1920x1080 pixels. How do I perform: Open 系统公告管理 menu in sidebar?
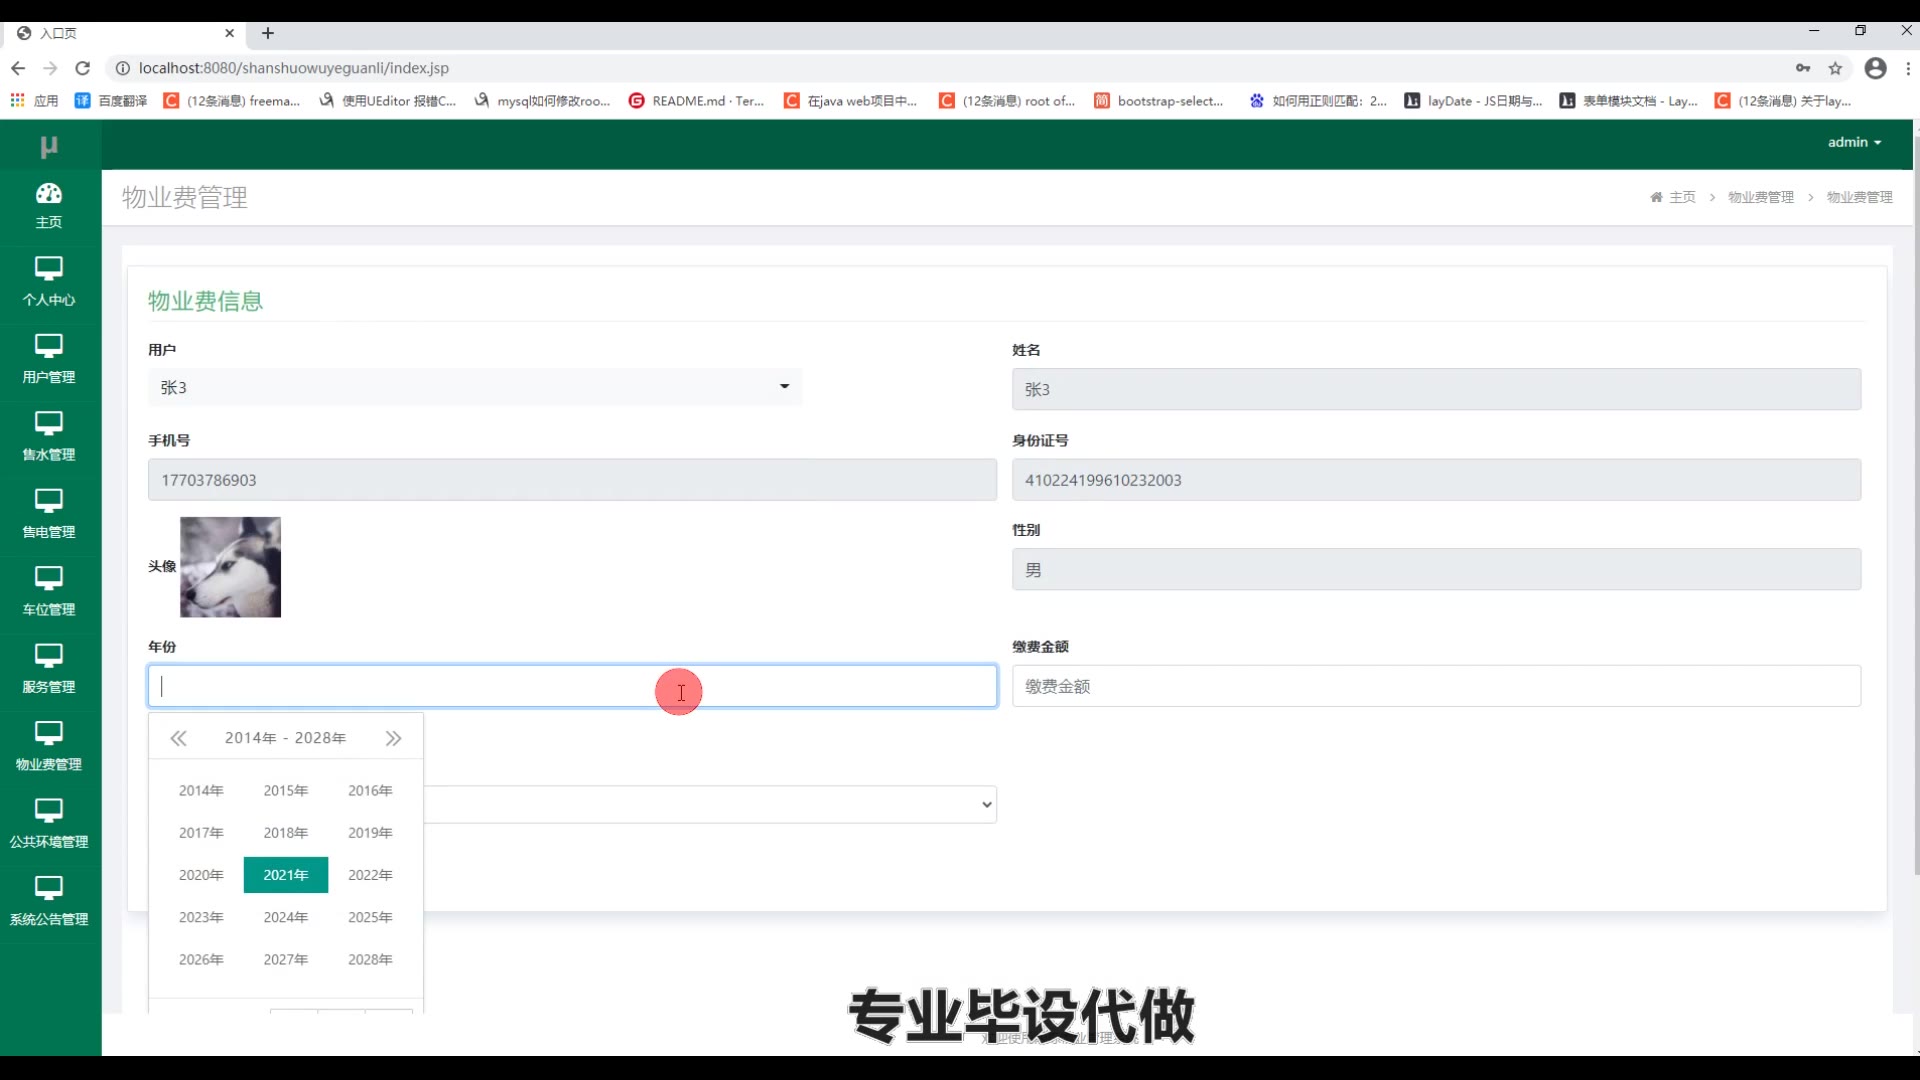click(49, 901)
